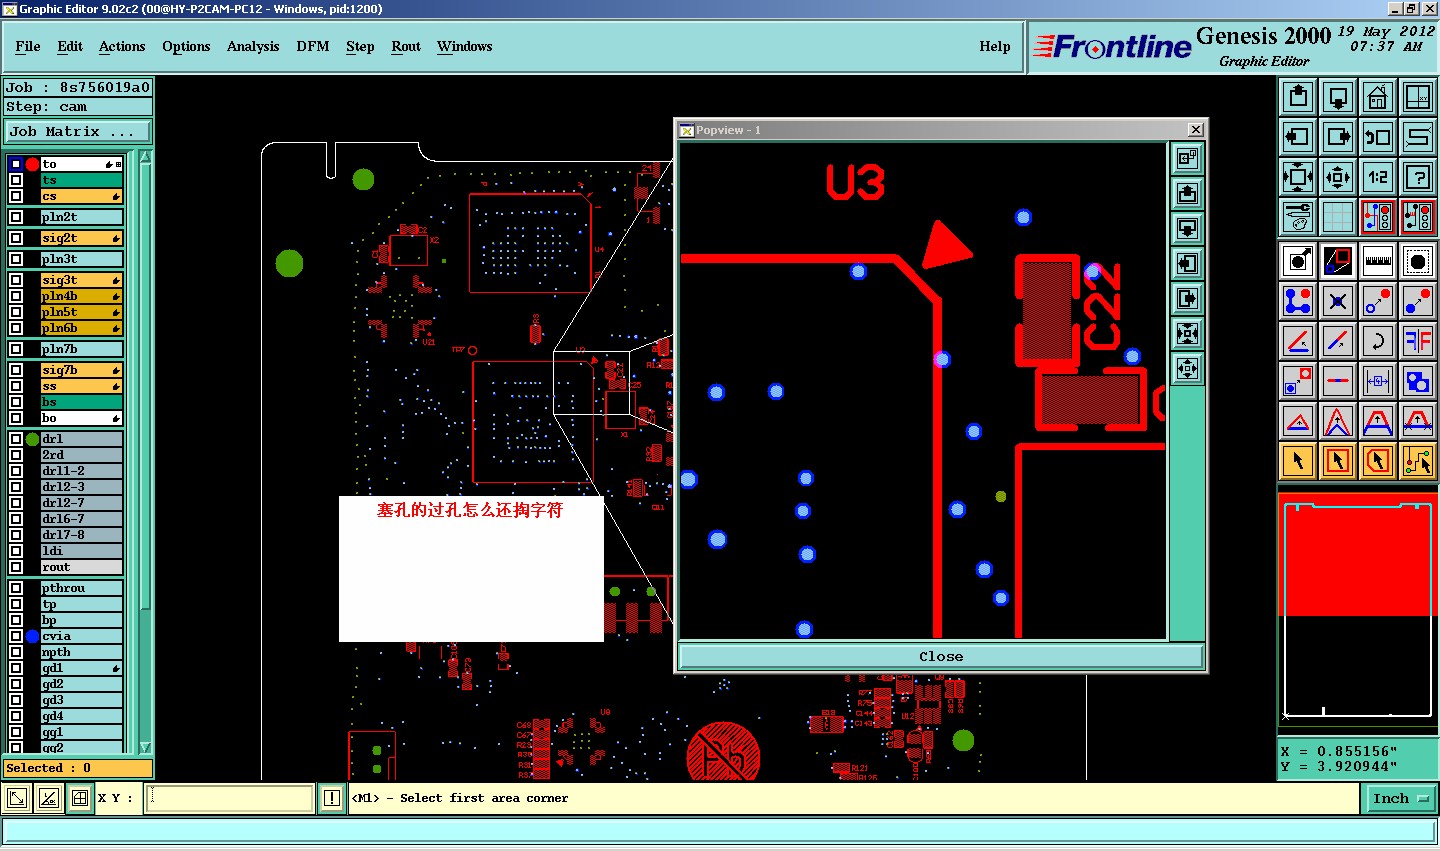Viewport: 1440px width, 851px height.
Task: Click the blue color swatch on layer cvia
Action: pos(32,636)
